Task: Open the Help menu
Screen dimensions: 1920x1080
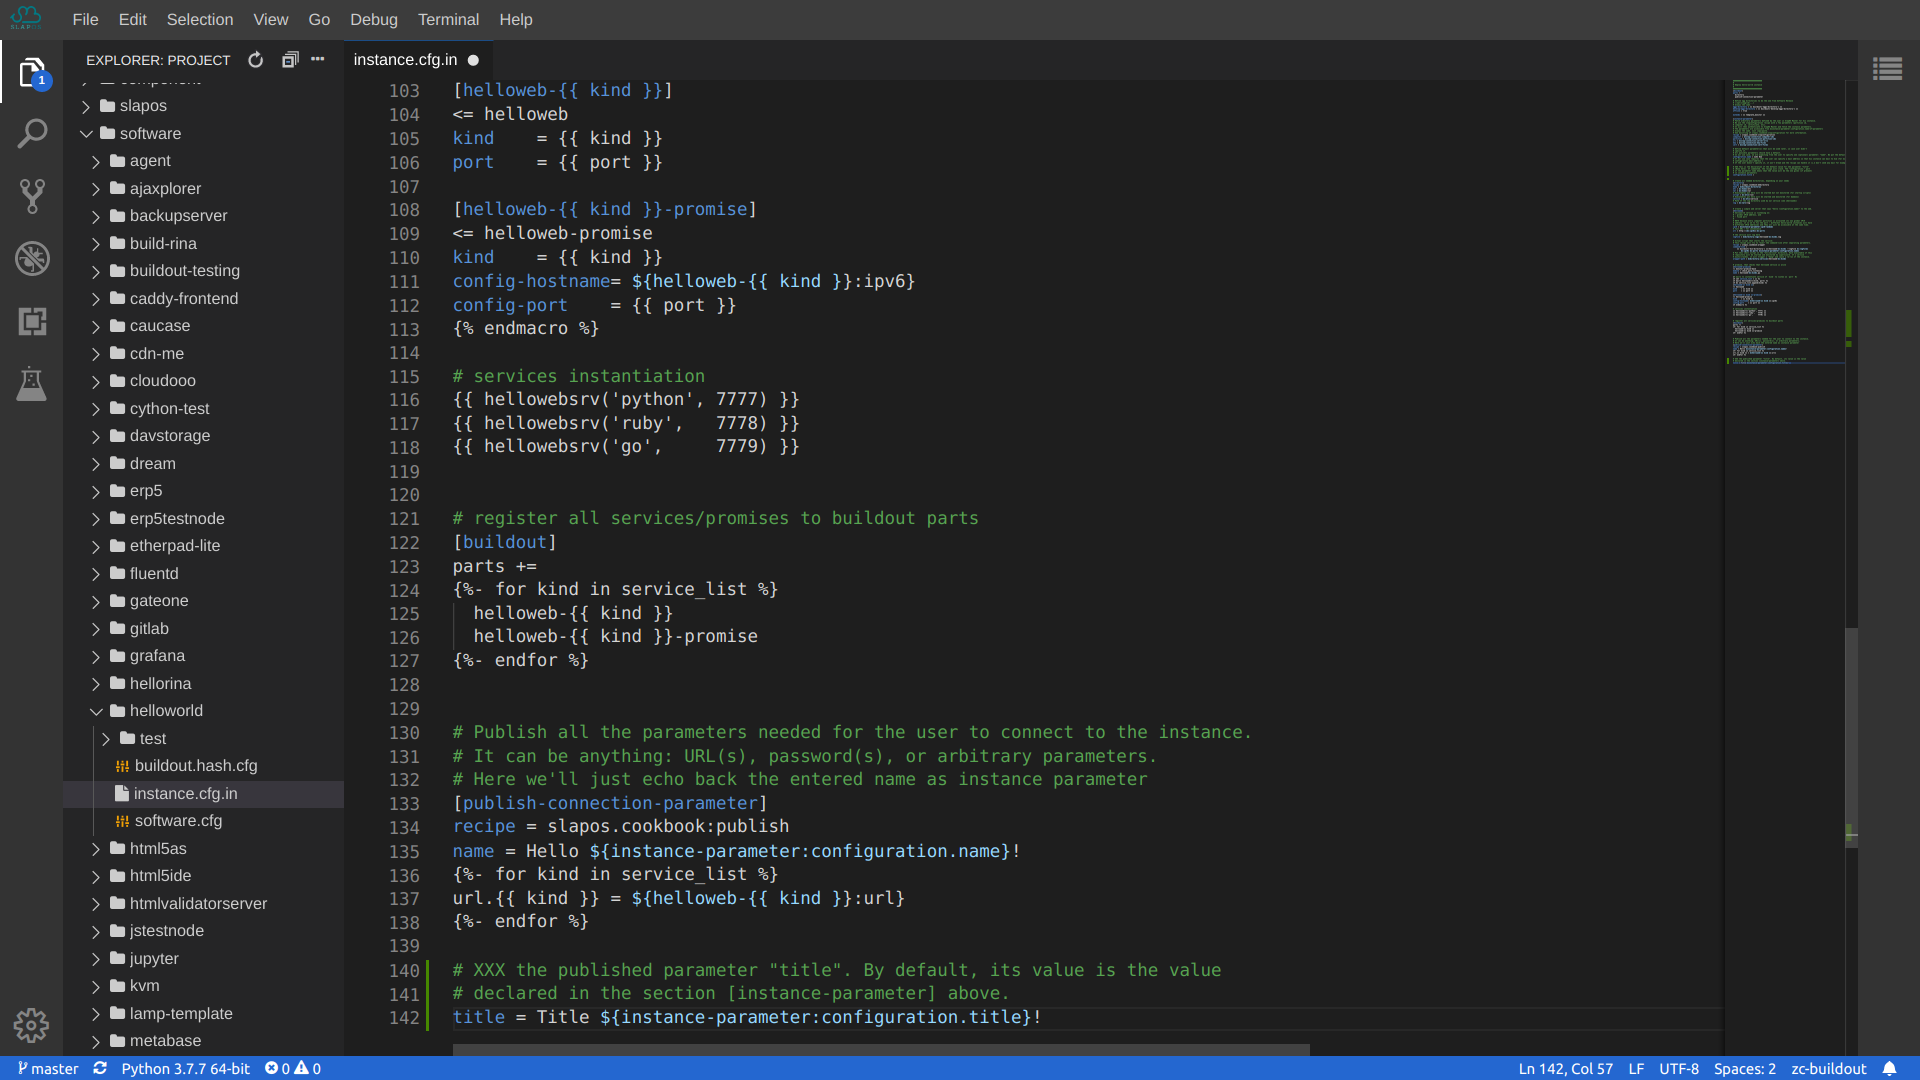Action: point(516,19)
